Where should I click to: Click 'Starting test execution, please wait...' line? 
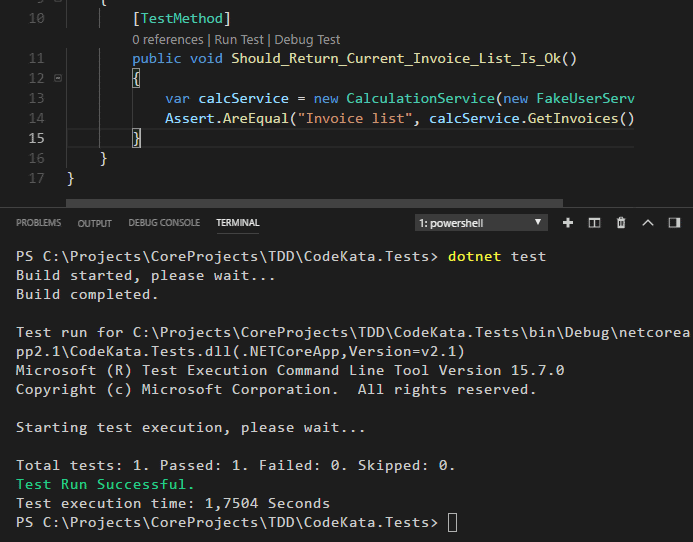coord(191,427)
